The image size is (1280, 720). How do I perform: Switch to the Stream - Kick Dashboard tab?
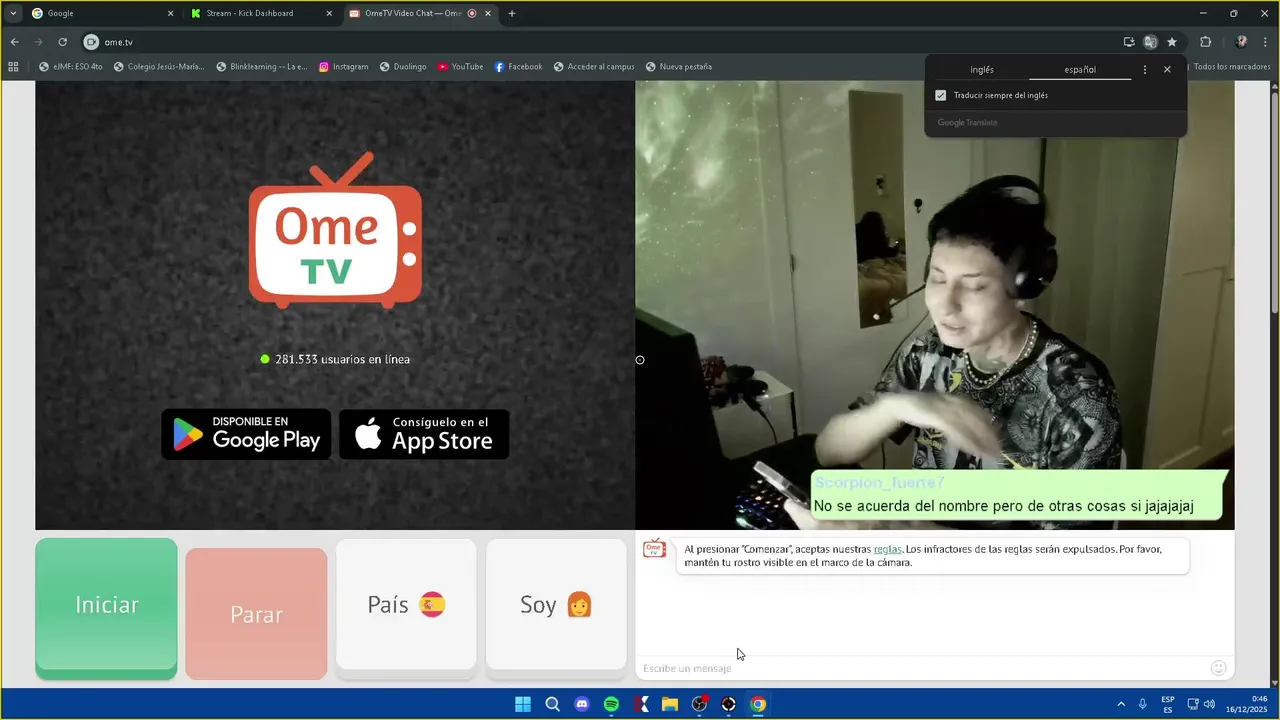[260, 13]
